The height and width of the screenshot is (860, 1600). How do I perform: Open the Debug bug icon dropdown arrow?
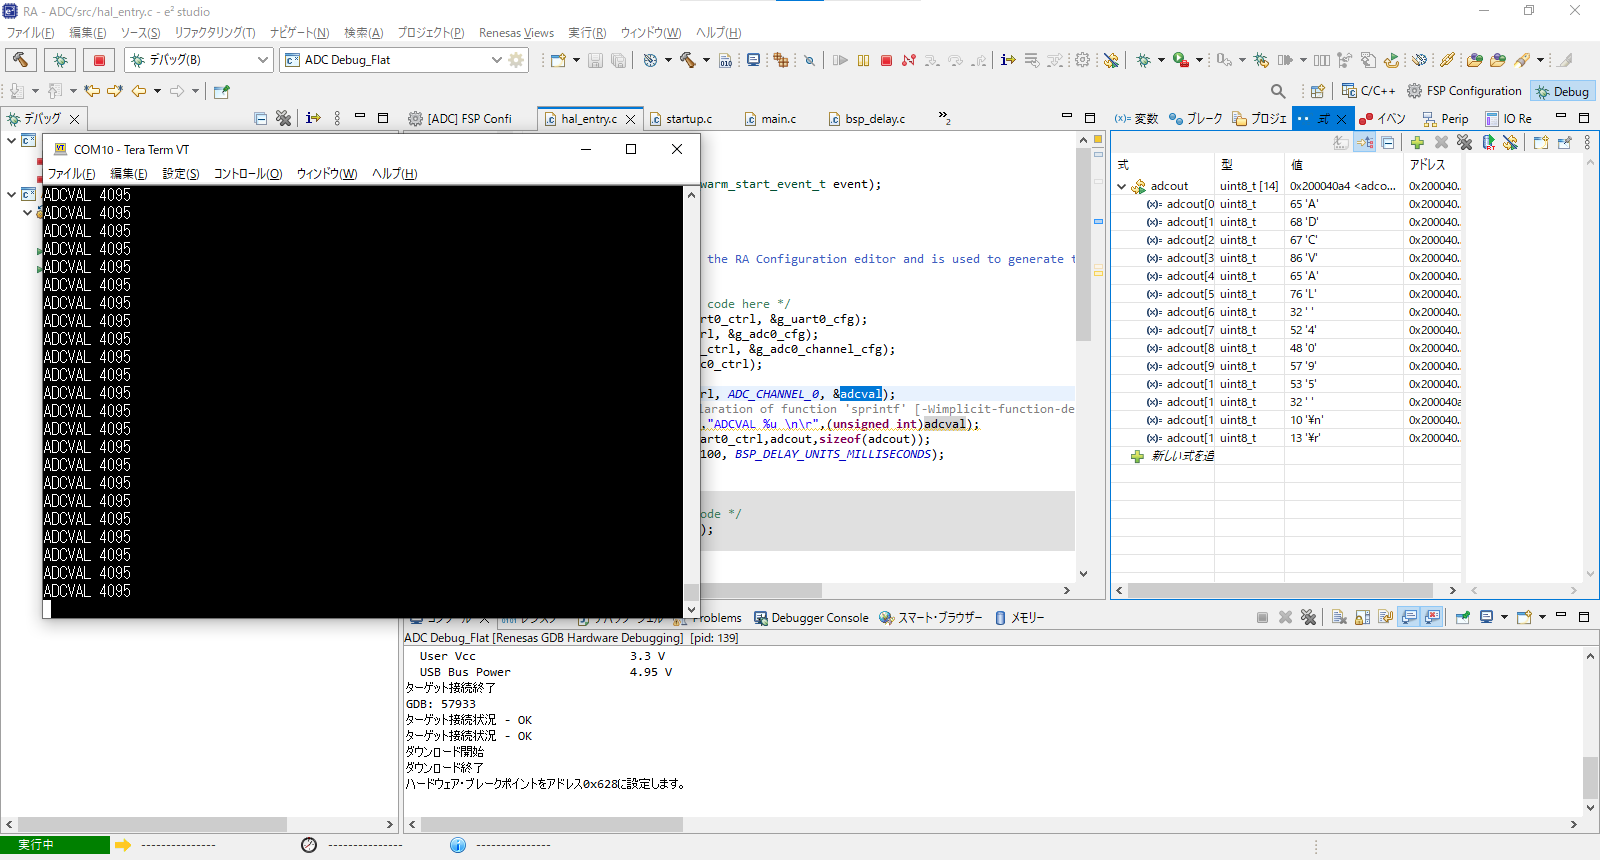[x=1161, y=60]
